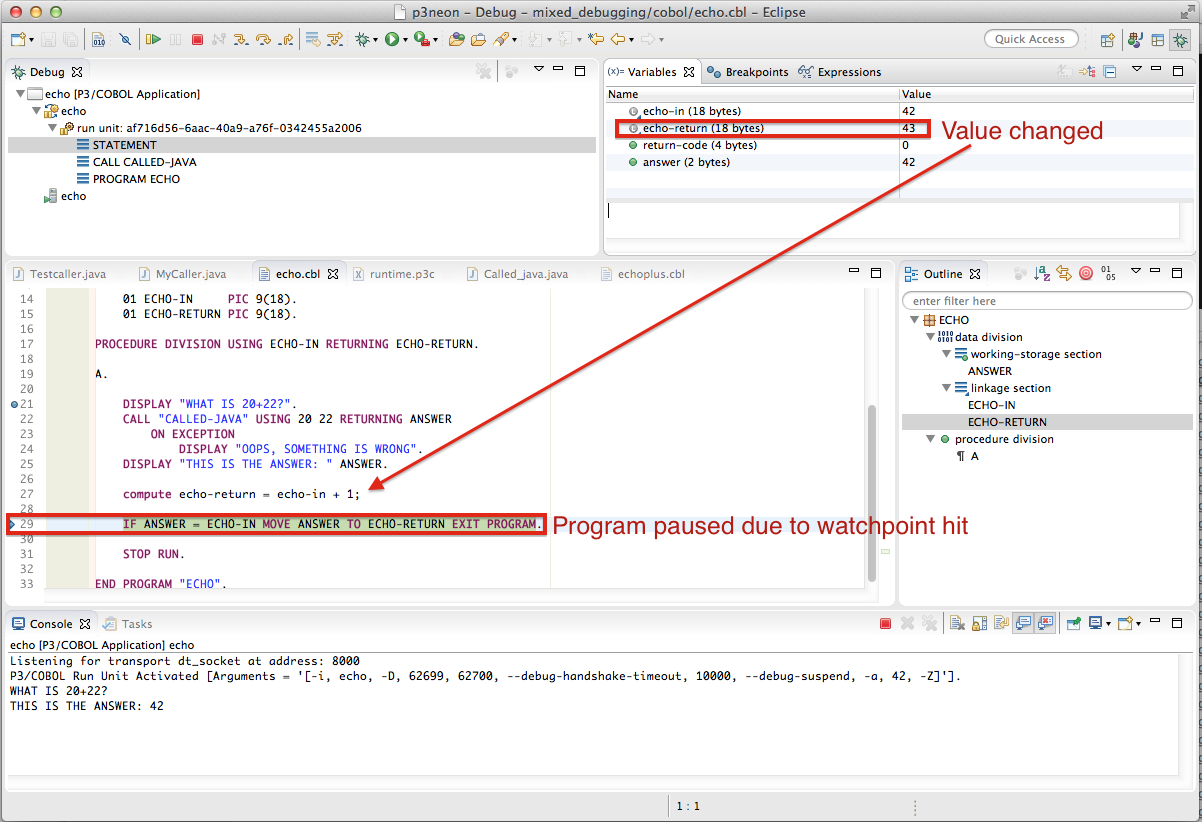Open the echoplus.cbl editor tab
Viewport: 1202px width, 822px height.
coord(642,274)
